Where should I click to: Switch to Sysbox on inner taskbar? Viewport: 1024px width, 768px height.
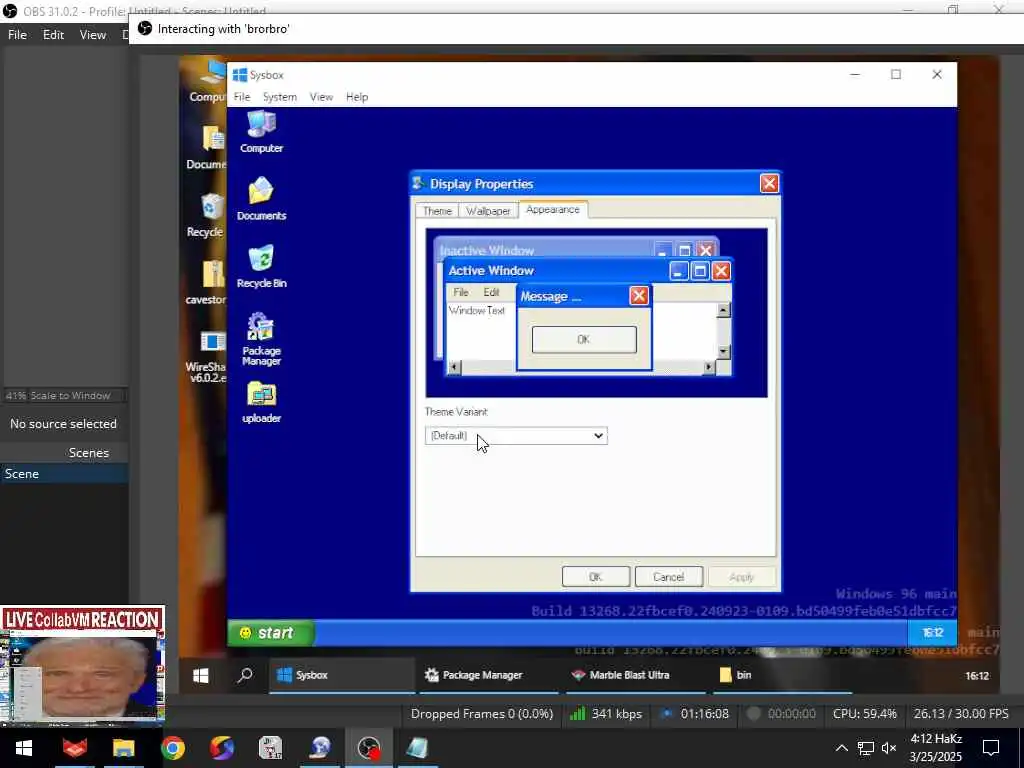pyautogui.click(x=342, y=675)
